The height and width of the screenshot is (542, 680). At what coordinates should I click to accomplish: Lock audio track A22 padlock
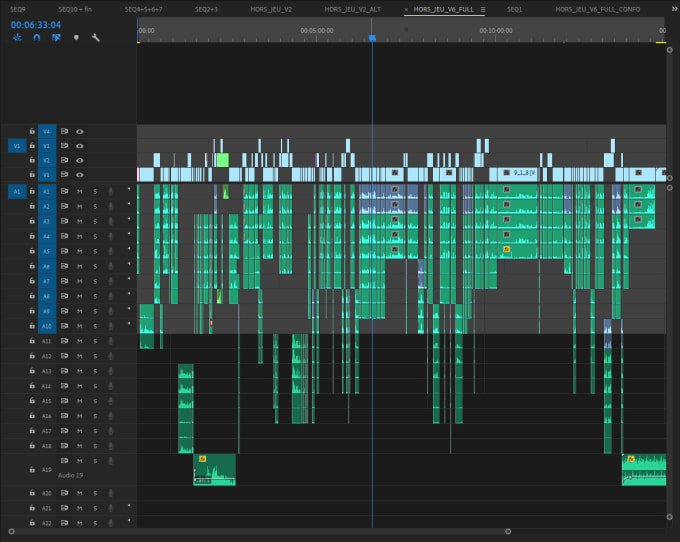pyautogui.click(x=32, y=523)
